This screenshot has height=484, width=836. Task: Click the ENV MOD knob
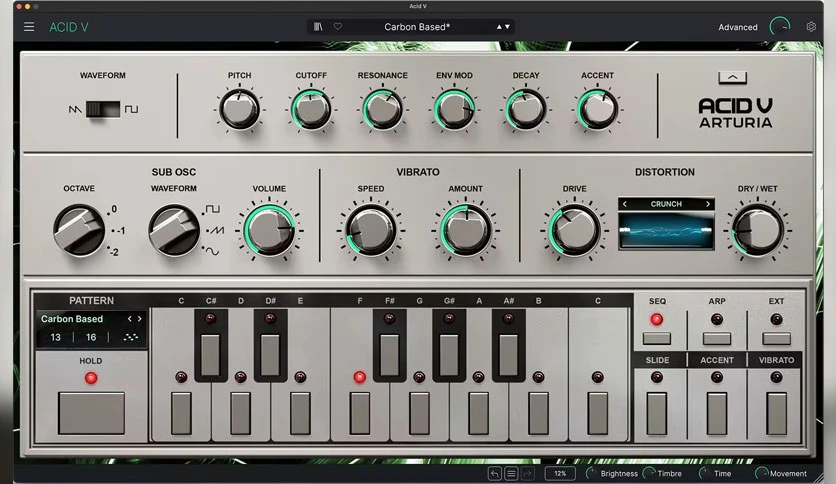(454, 109)
